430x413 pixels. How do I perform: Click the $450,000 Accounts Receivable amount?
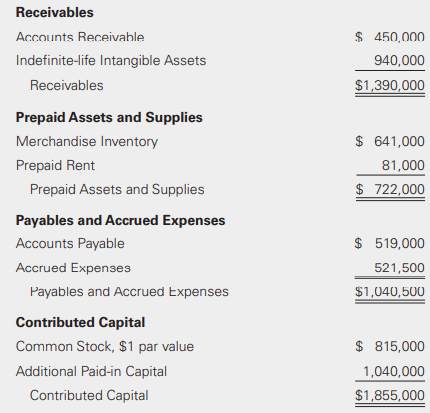390,37
